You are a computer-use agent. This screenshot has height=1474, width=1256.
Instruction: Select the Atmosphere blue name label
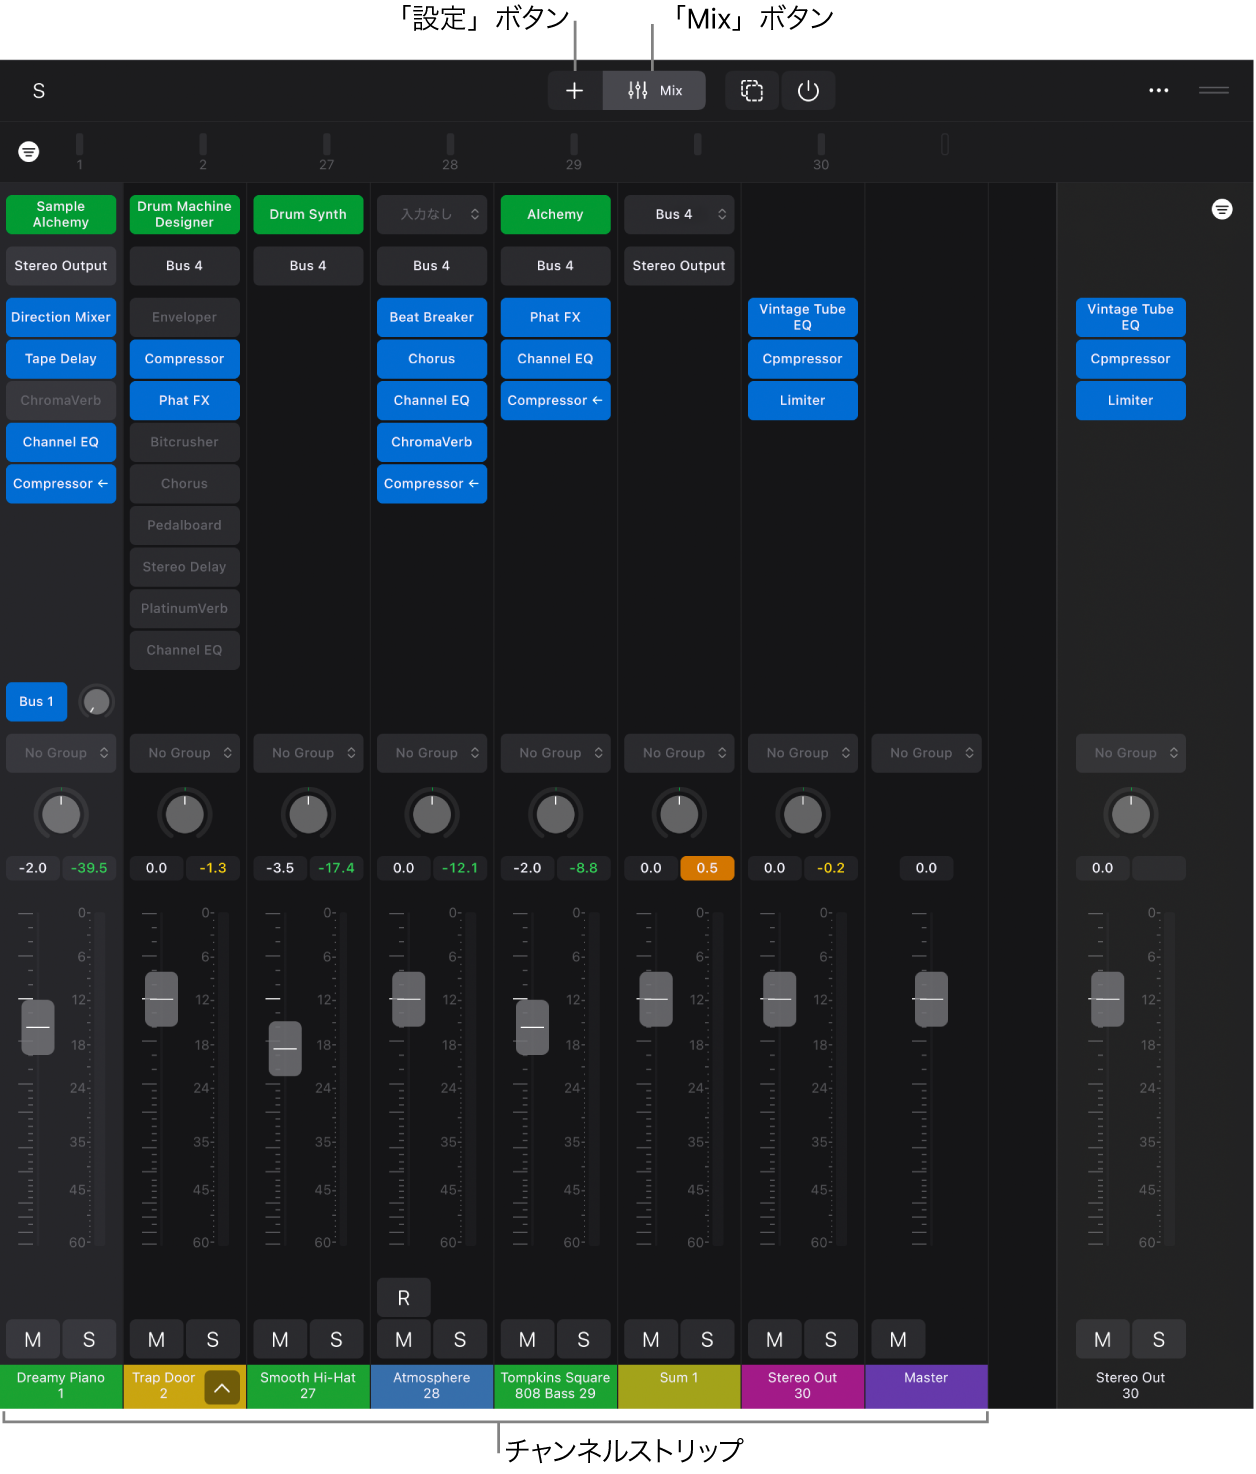(432, 1386)
